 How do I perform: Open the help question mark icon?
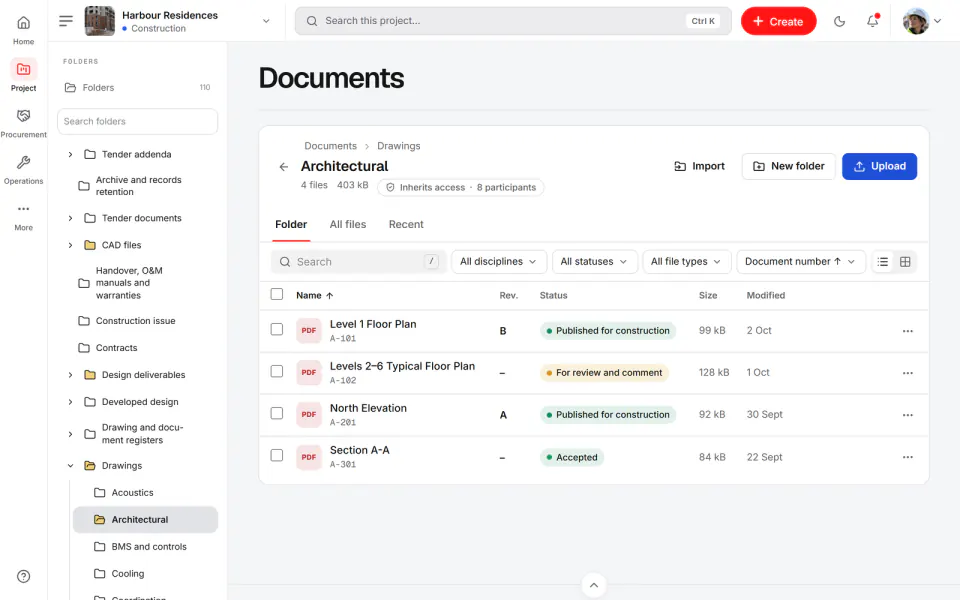[x=23, y=576]
